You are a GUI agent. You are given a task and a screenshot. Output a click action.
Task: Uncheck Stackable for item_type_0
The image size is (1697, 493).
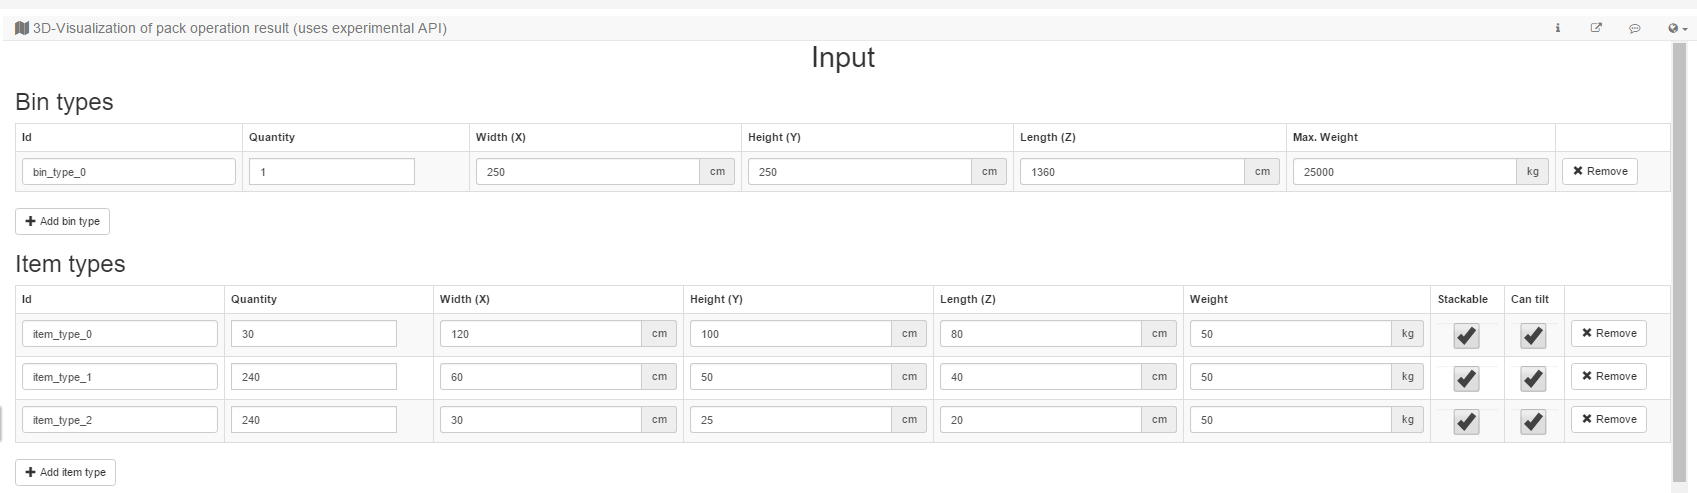coord(1466,336)
